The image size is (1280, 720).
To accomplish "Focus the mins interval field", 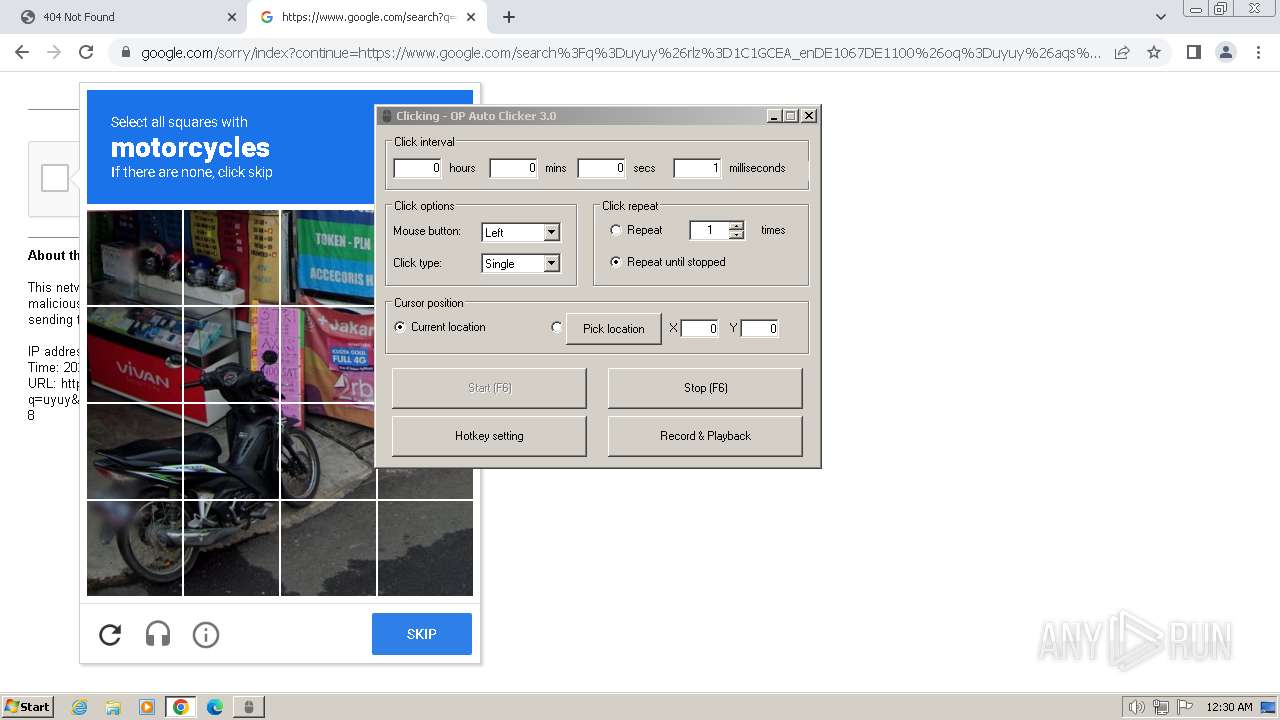I will coord(514,168).
